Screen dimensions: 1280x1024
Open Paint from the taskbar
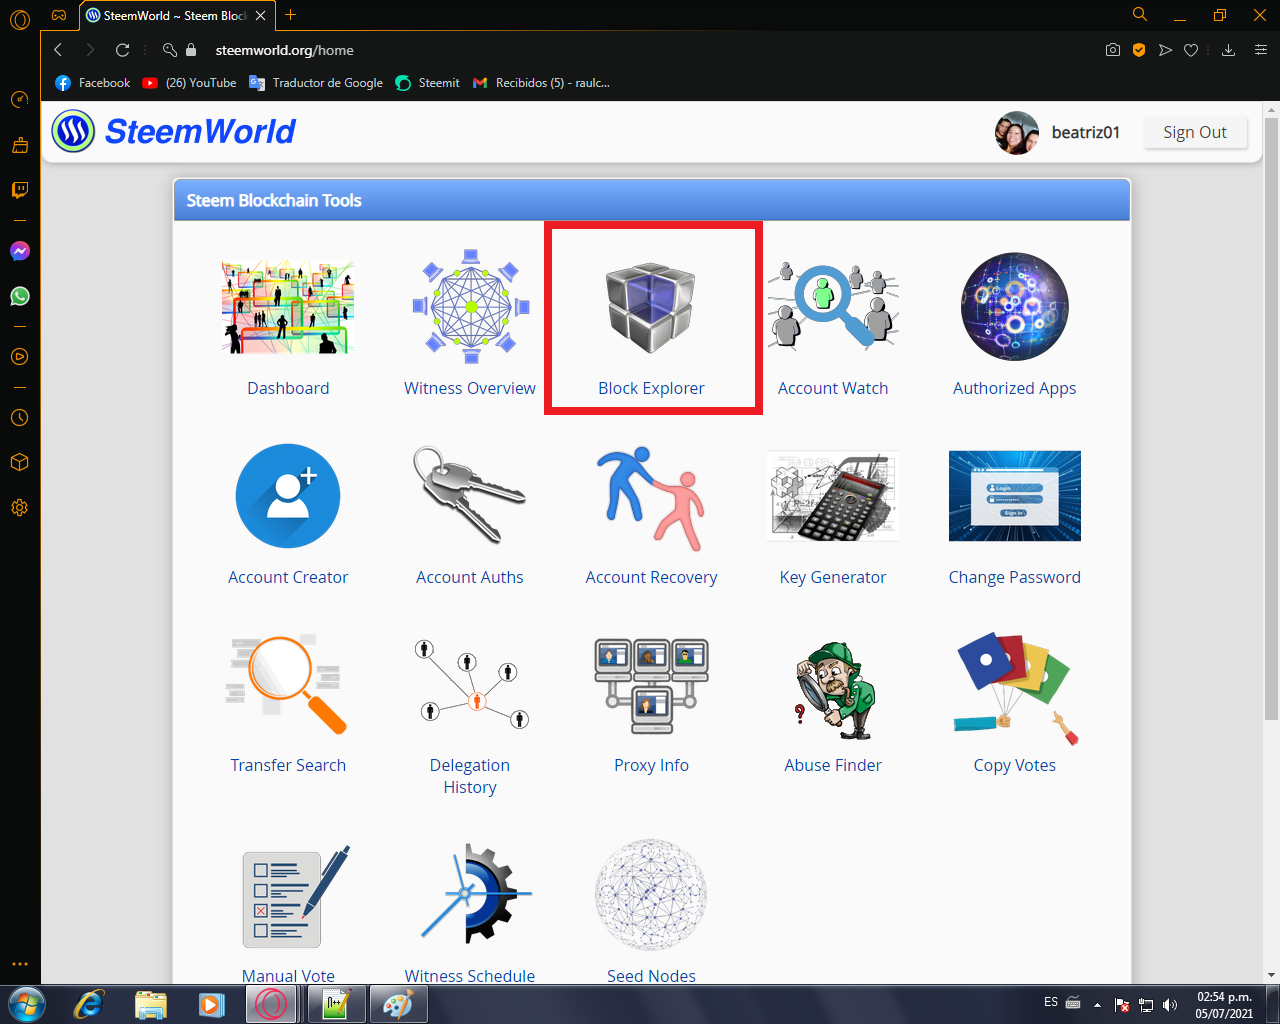pos(398,1004)
